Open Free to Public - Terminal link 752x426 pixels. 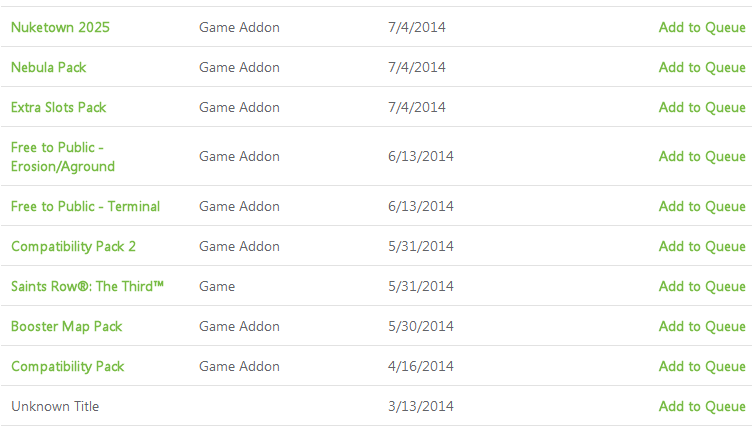[85, 206]
